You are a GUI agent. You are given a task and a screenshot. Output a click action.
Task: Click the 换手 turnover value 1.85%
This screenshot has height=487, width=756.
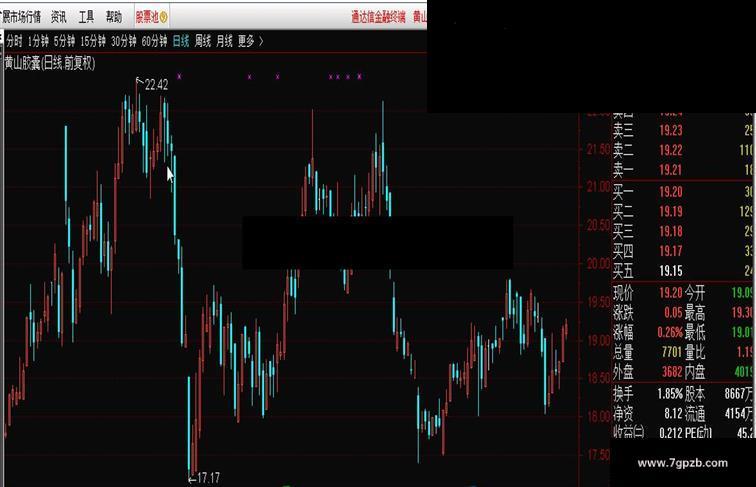point(670,394)
